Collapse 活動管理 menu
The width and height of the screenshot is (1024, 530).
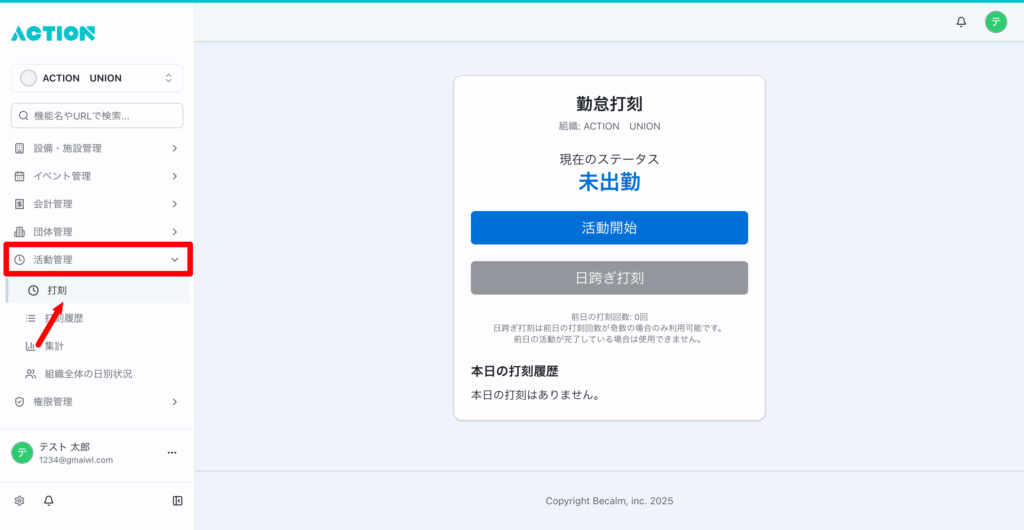click(x=97, y=260)
